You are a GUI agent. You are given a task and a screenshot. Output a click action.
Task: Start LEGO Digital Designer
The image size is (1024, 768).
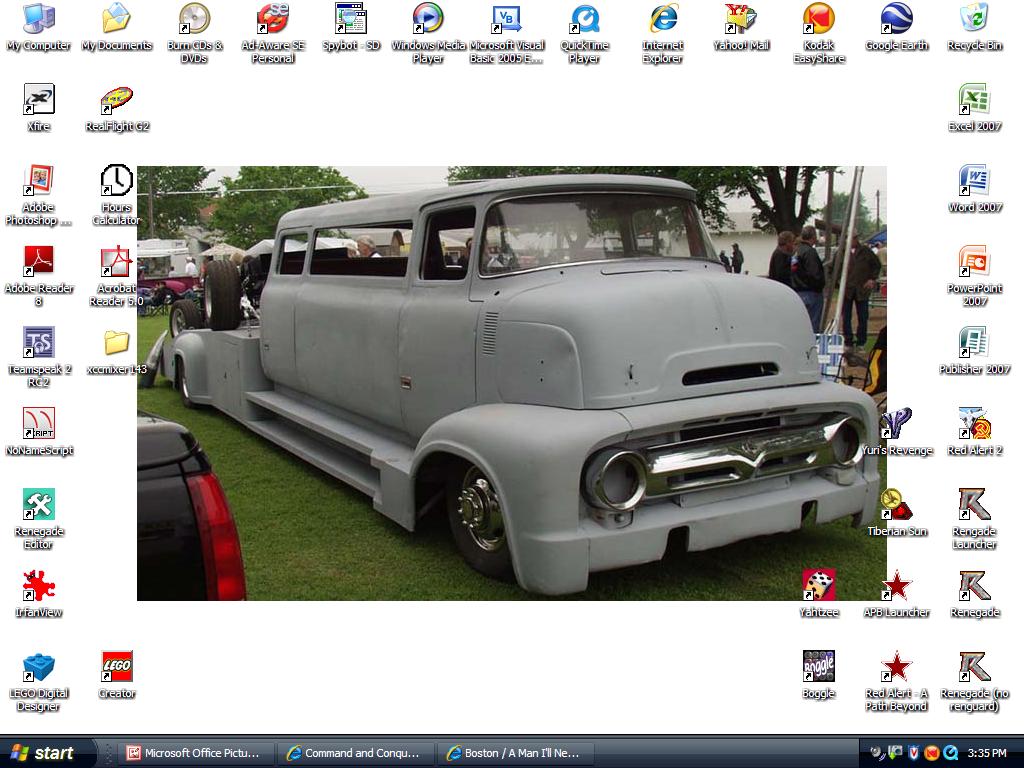[38, 667]
